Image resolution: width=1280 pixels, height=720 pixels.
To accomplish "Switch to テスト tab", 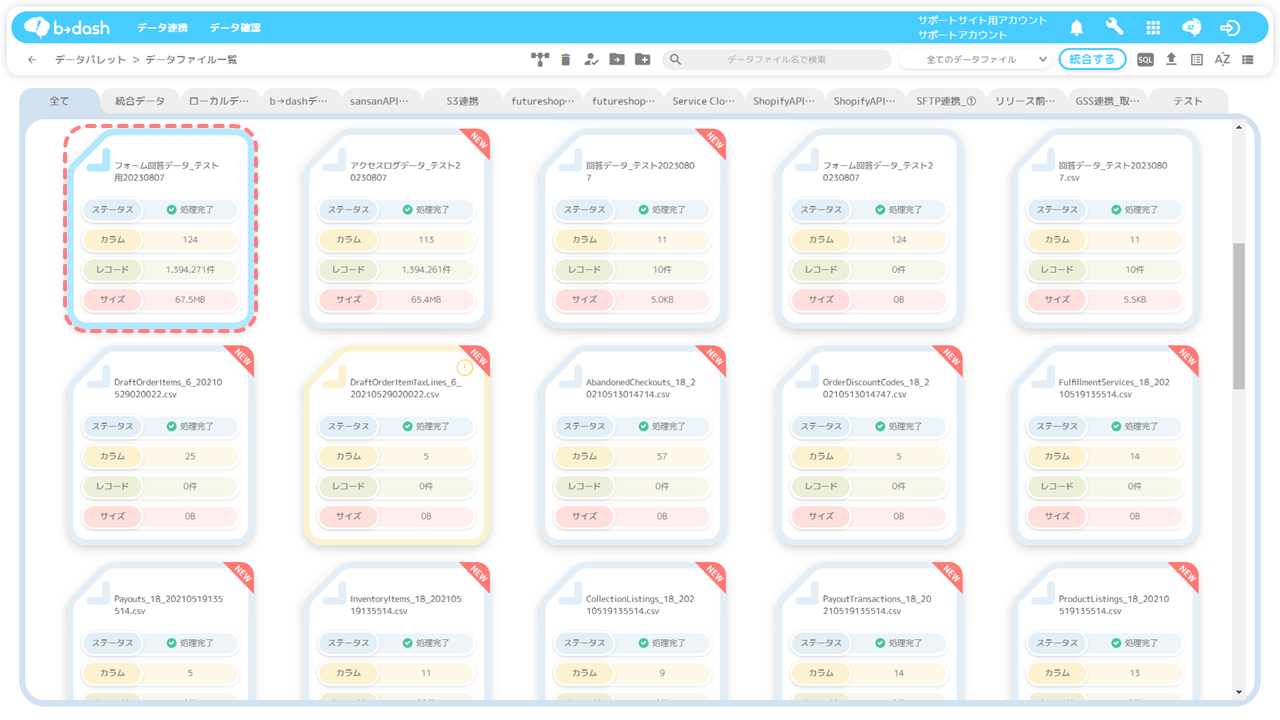I will (1188, 101).
